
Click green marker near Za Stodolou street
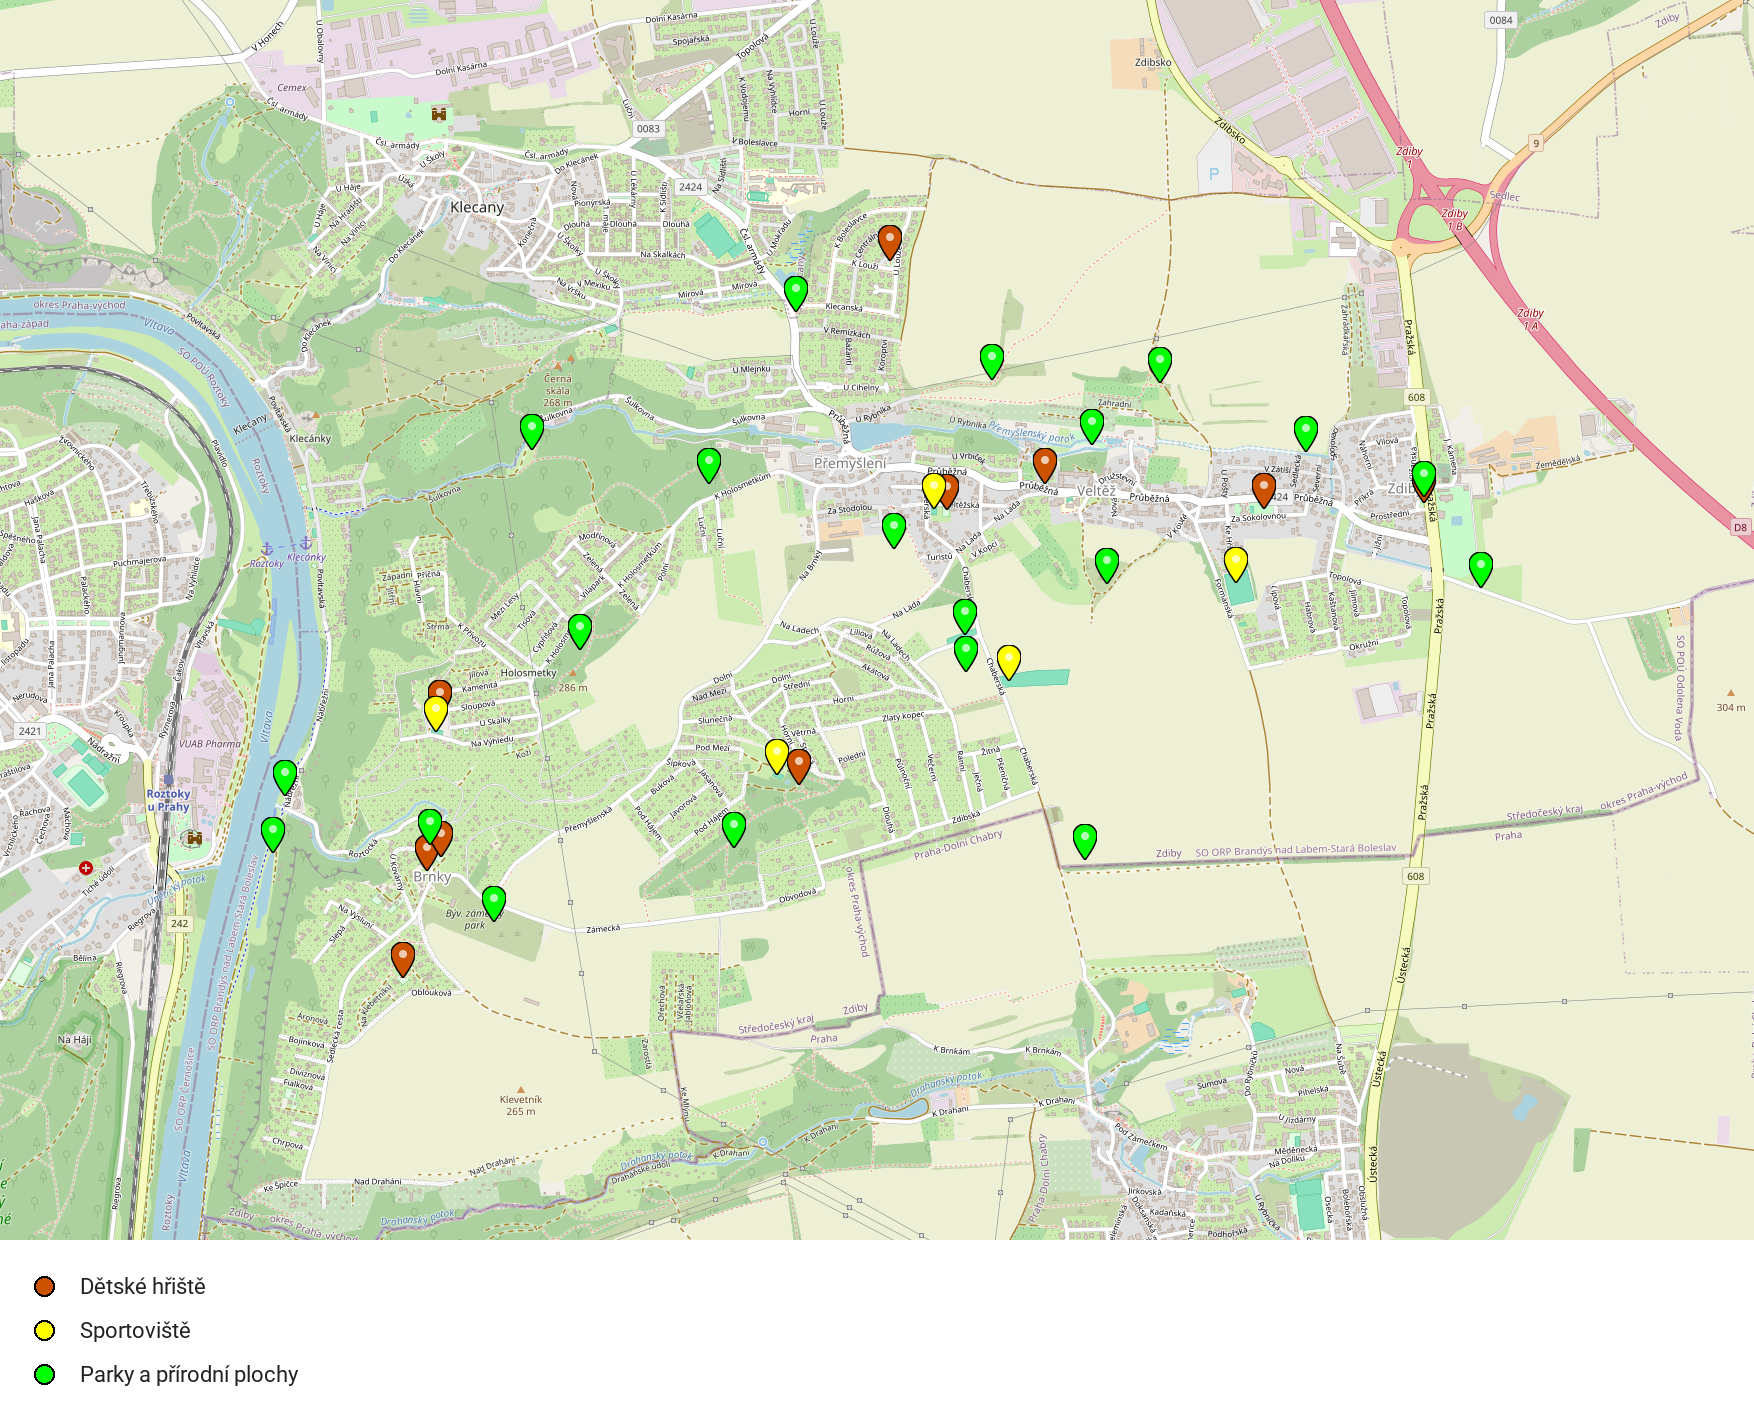pos(894,529)
